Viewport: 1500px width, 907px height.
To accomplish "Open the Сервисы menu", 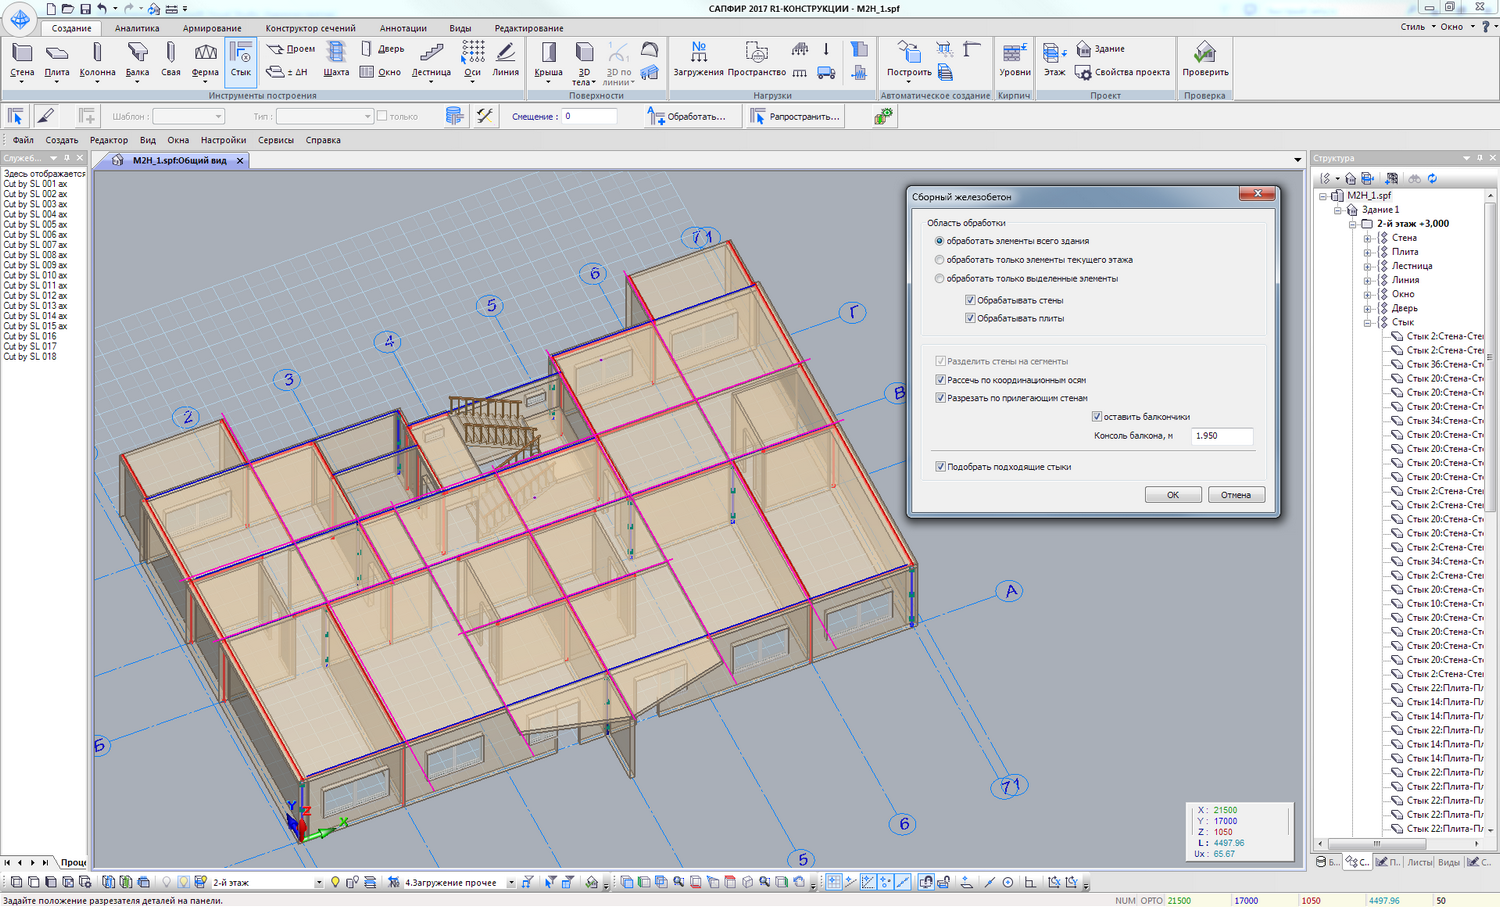I will [x=276, y=140].
